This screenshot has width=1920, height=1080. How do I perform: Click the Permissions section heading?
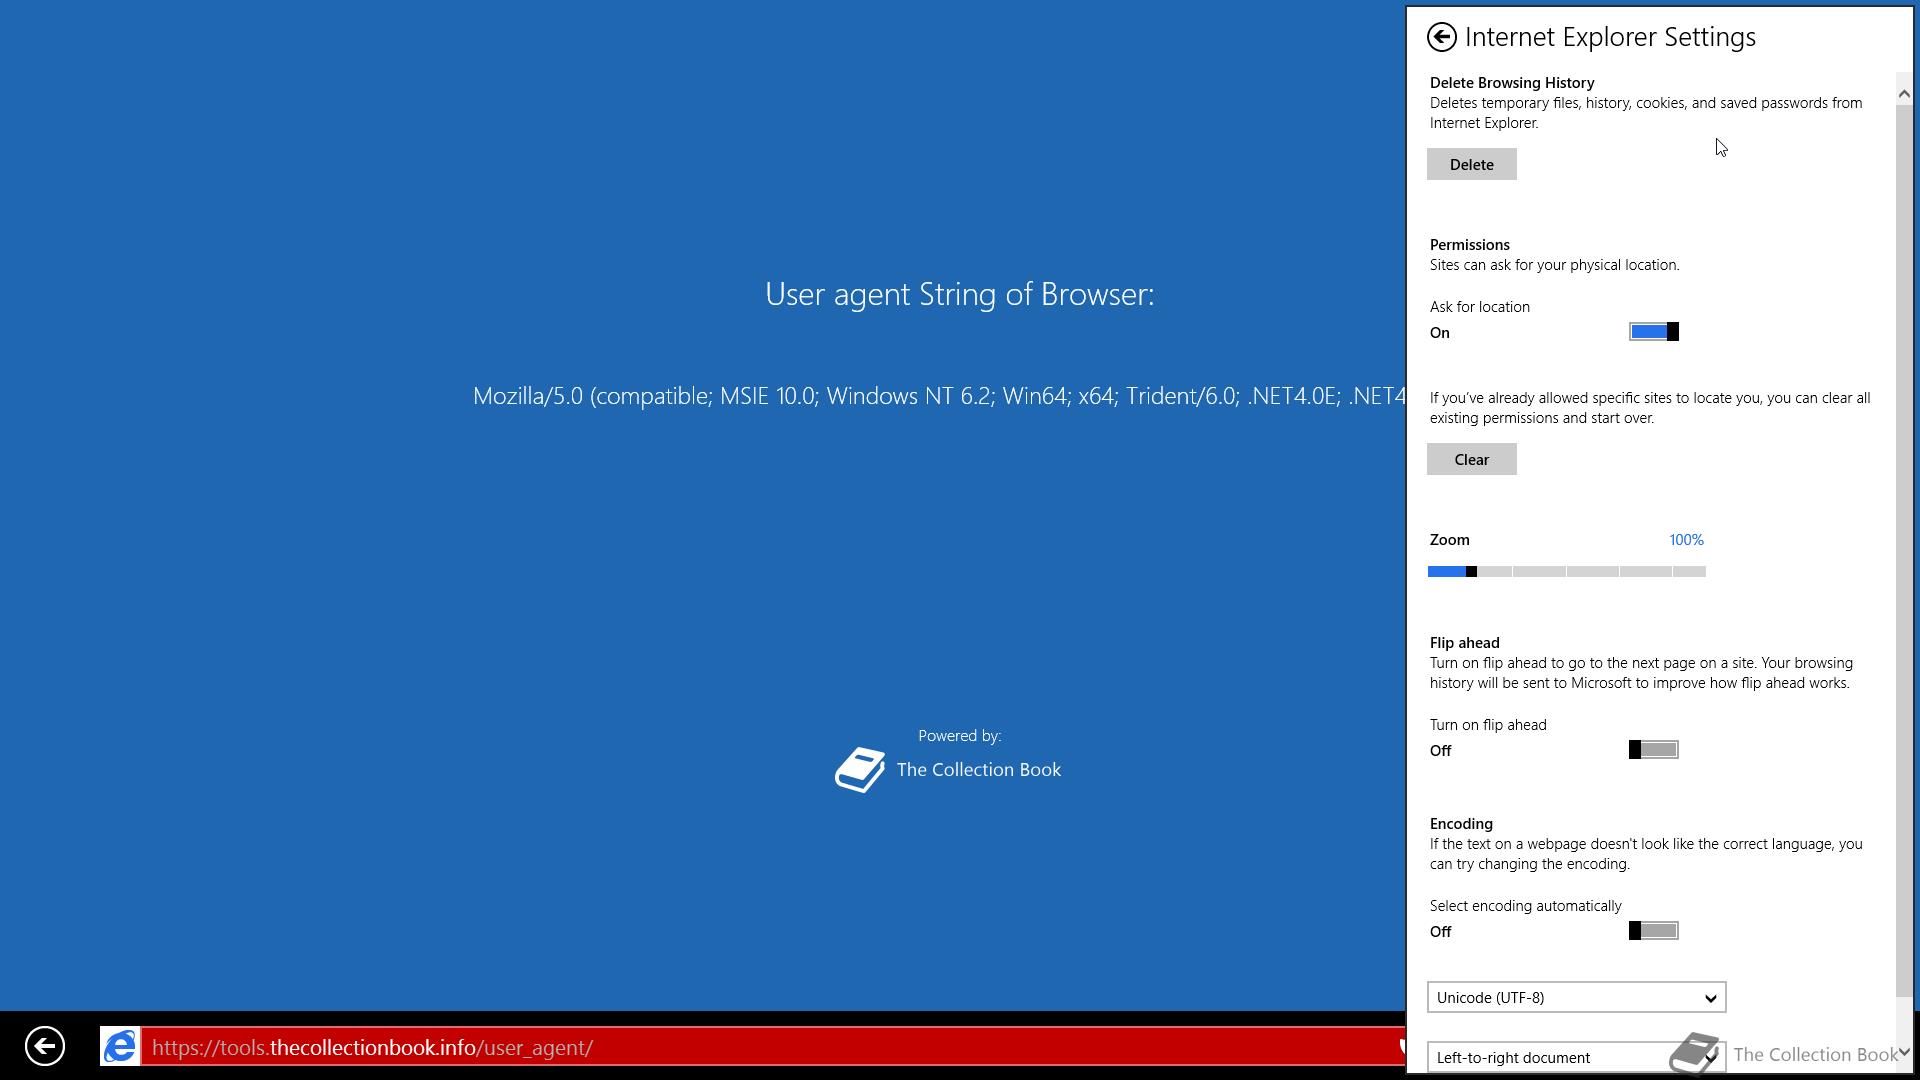coord(1469,245)
